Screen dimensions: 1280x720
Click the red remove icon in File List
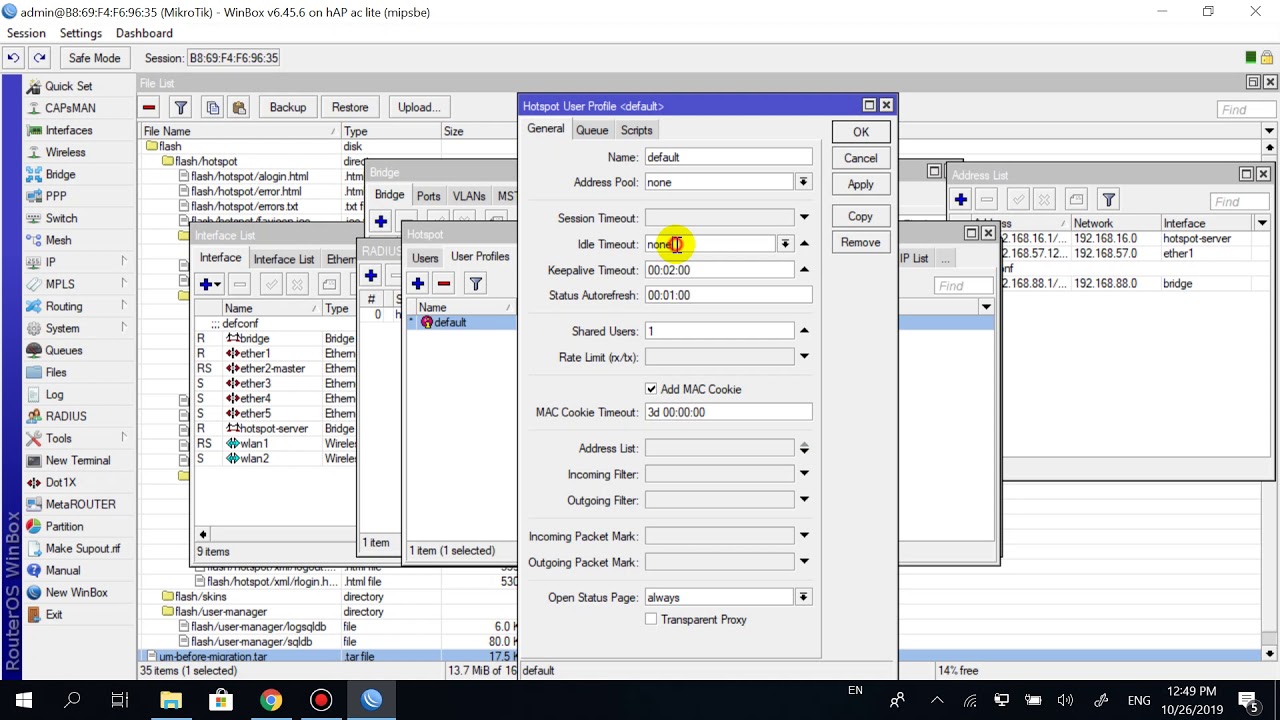pyautogui.click(x=149, y=107)
